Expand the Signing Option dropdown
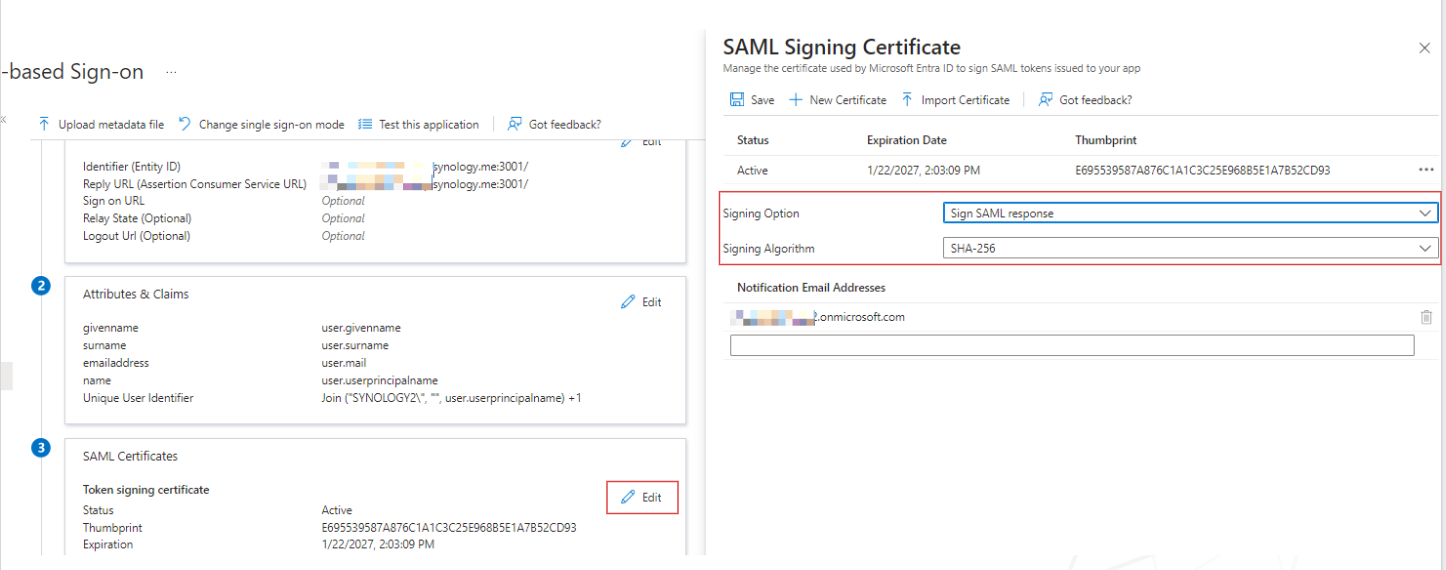Image resolution: width=1446 pixels, height=570 pixels. point(1190,213)
